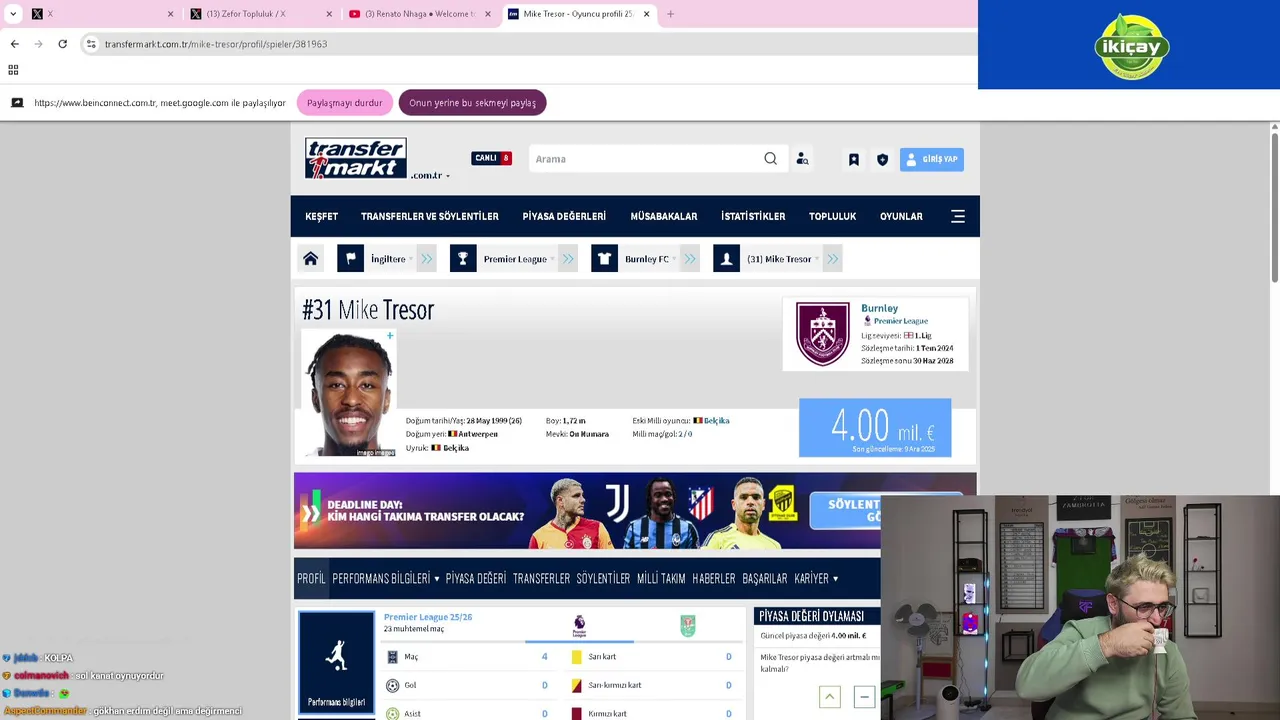Screen dimensions: 1280x720
Task: Click the flag icon beside İngiltere
Action: click(350, 259)
